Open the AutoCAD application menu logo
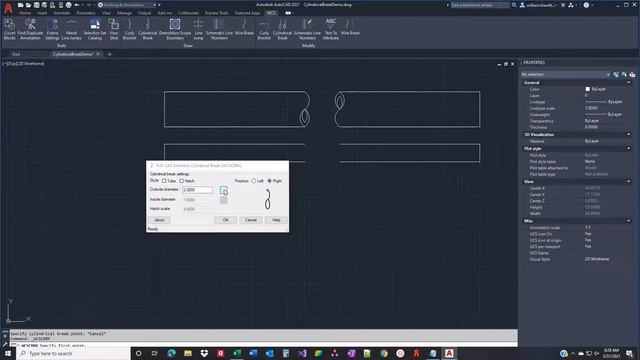The width and height of the screenshot is (640, 360). click(x=8, y=9)
